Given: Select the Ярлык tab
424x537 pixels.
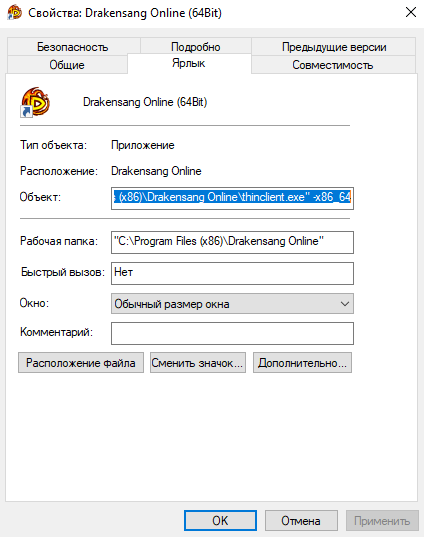Looking at the screenshot, I should click(x=189, y=63).
